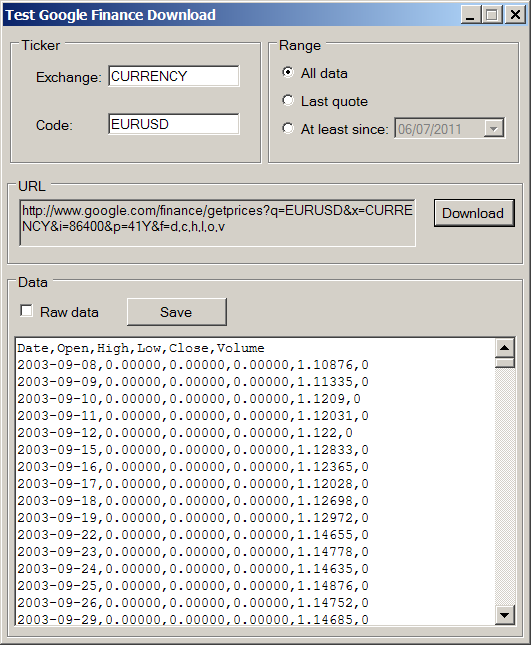
Task: Click the generated URL text box
Action: coord(217,223)
